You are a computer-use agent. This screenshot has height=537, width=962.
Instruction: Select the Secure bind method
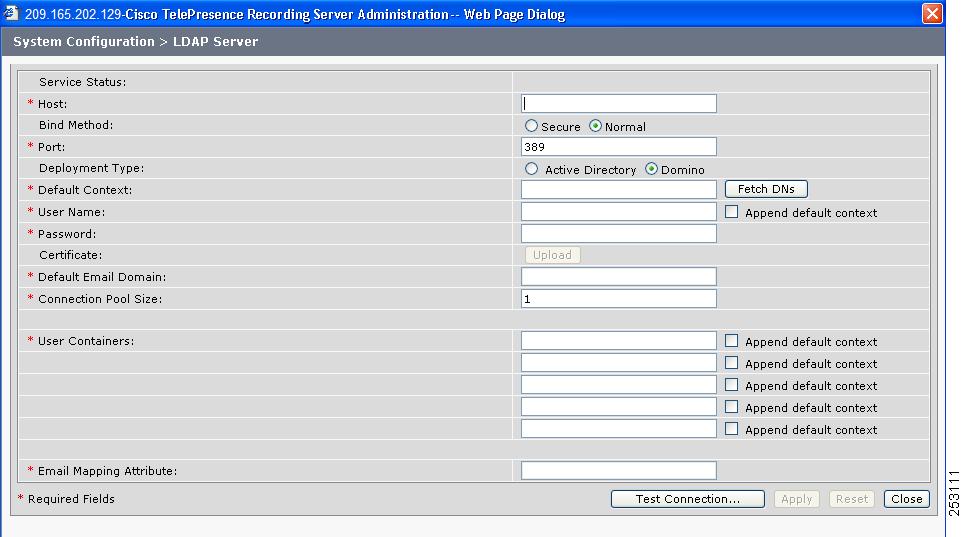point(531,126)
